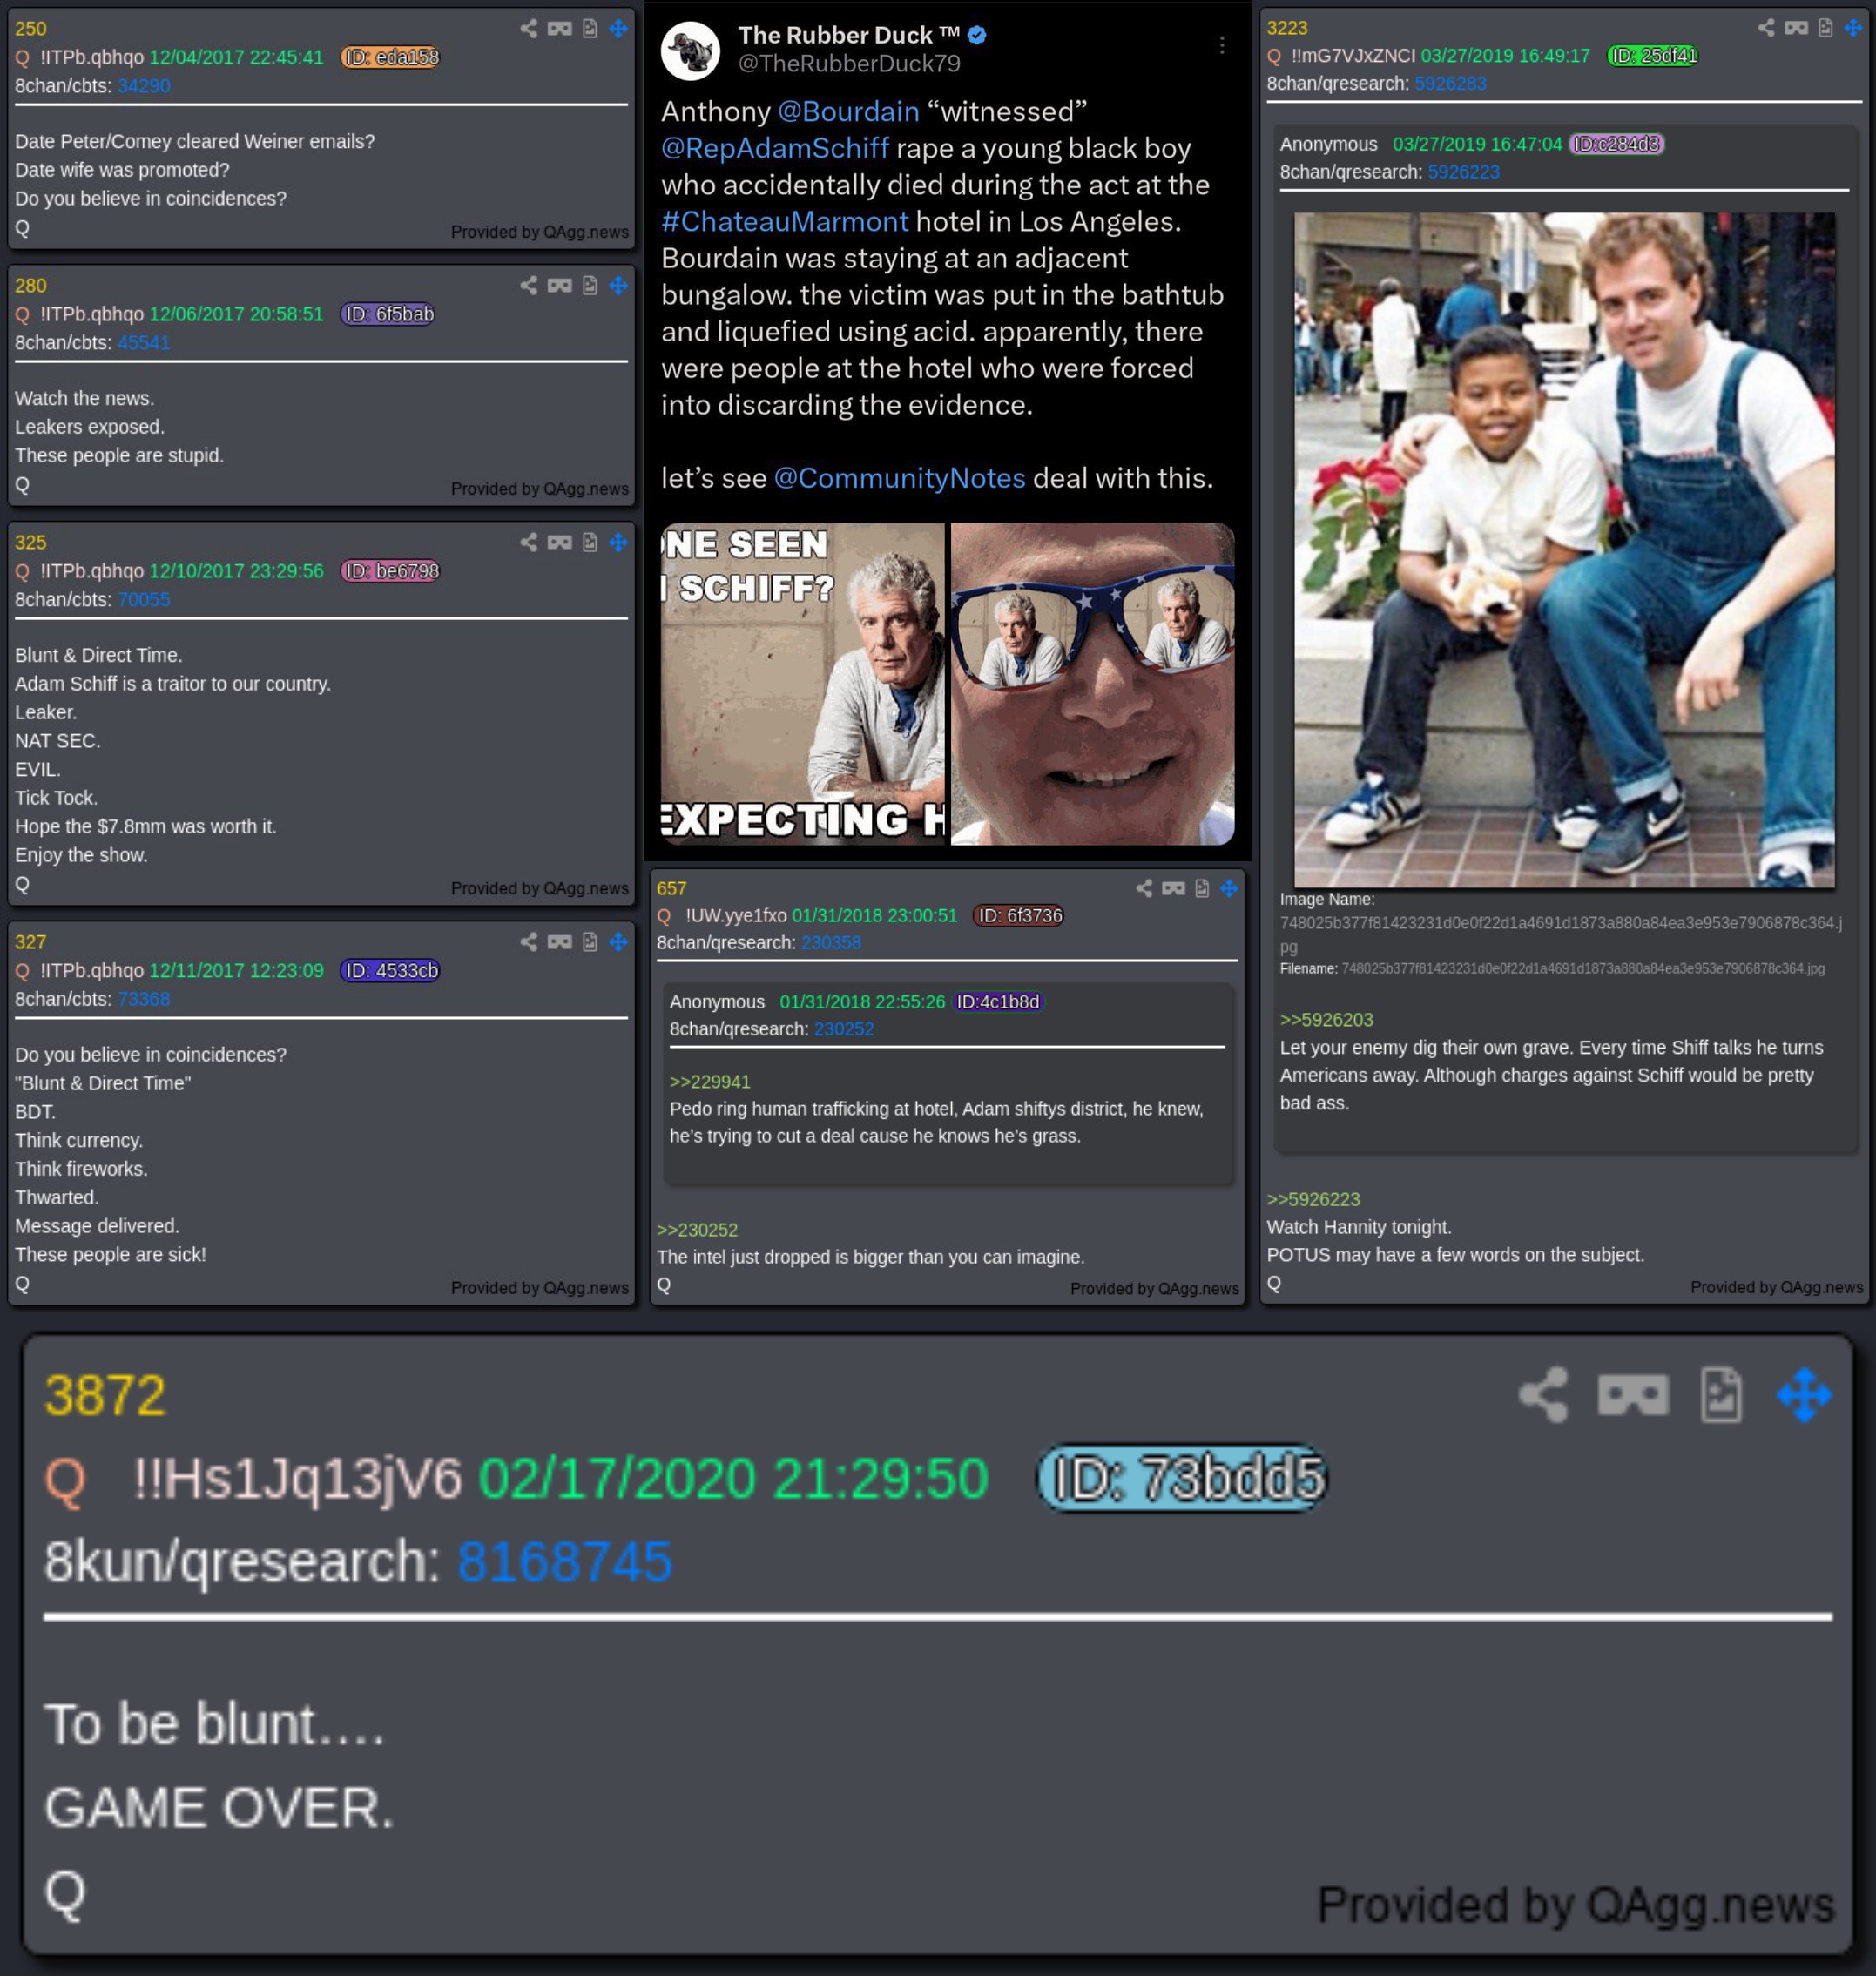Click the blue move icon on post 325
Viewport: 1876px width, 1976px height.
619,543
